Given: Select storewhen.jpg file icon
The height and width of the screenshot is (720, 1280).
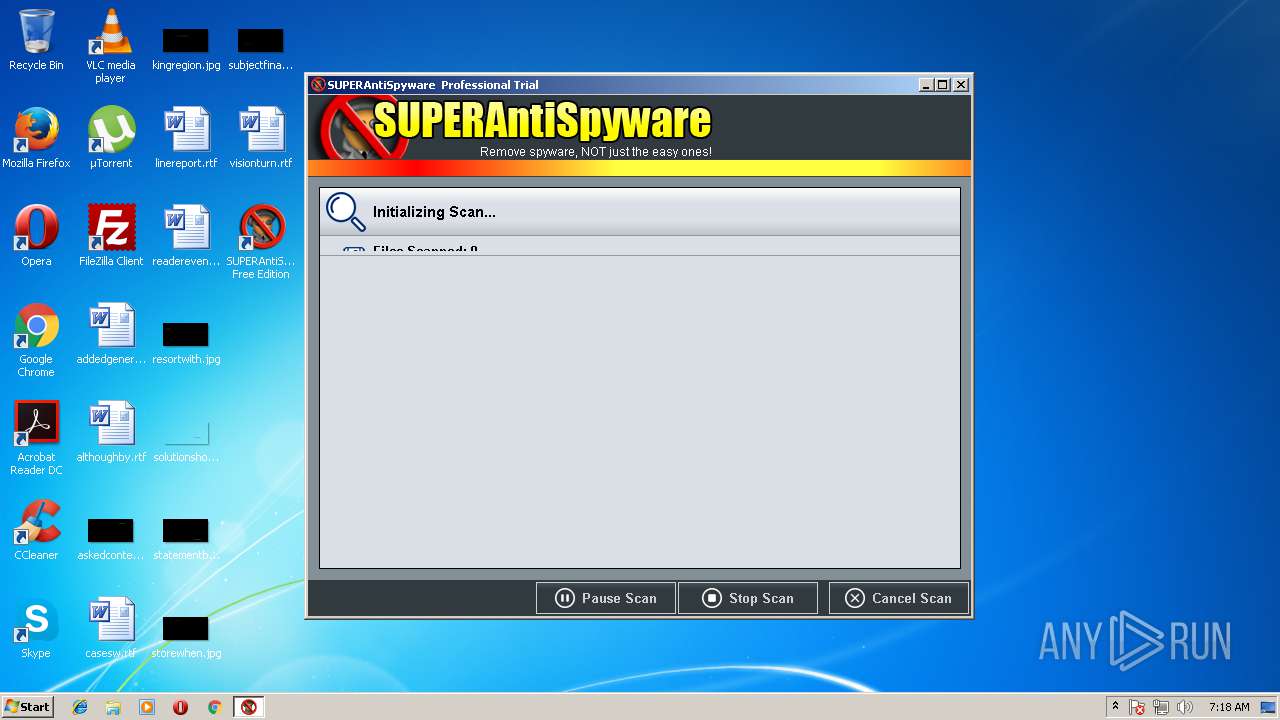Looking at the screenshot, I should [x=186, y=636].
